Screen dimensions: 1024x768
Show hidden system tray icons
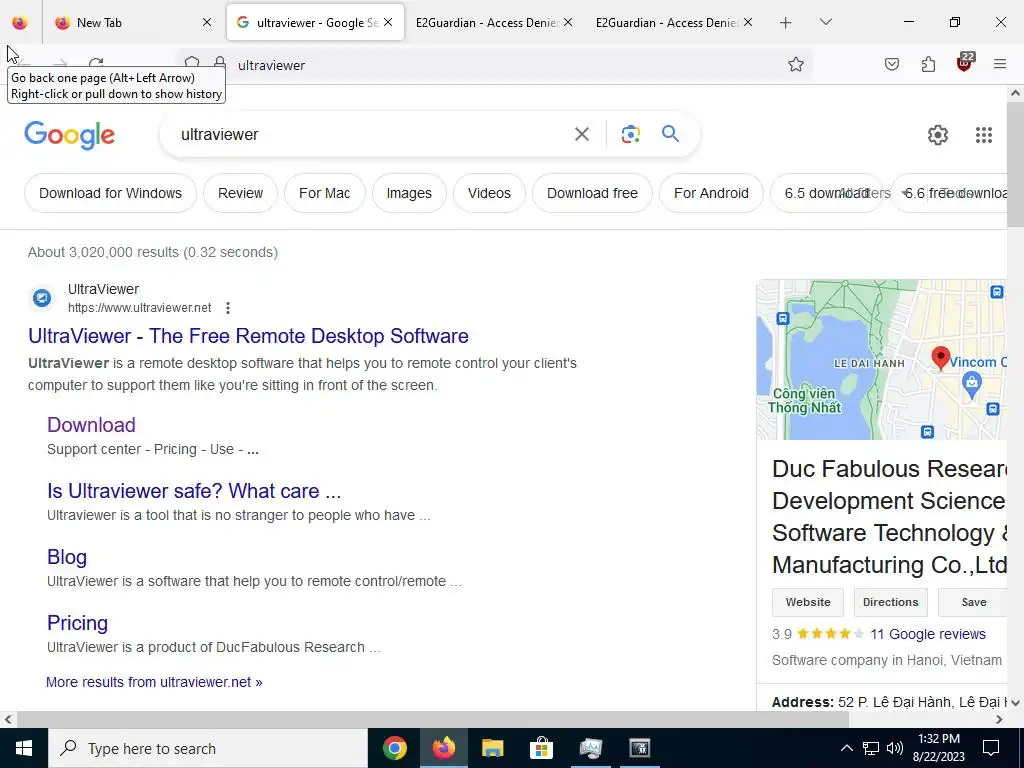[846, 748]
